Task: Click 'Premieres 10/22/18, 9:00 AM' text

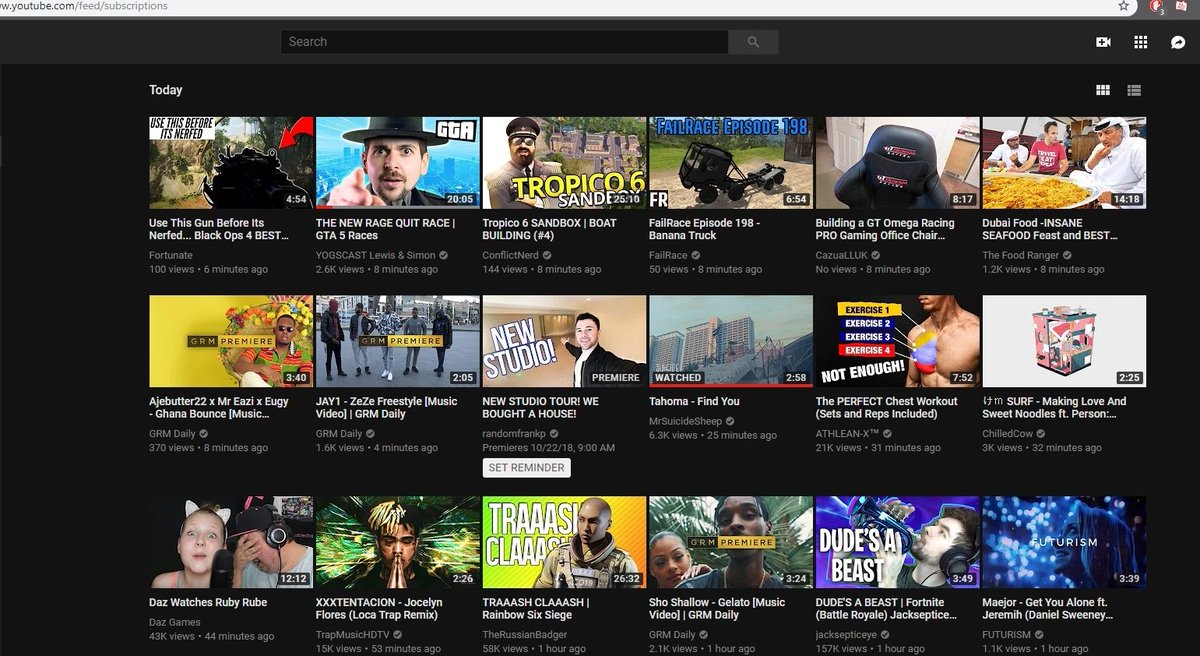Action: tap(548, 448)
